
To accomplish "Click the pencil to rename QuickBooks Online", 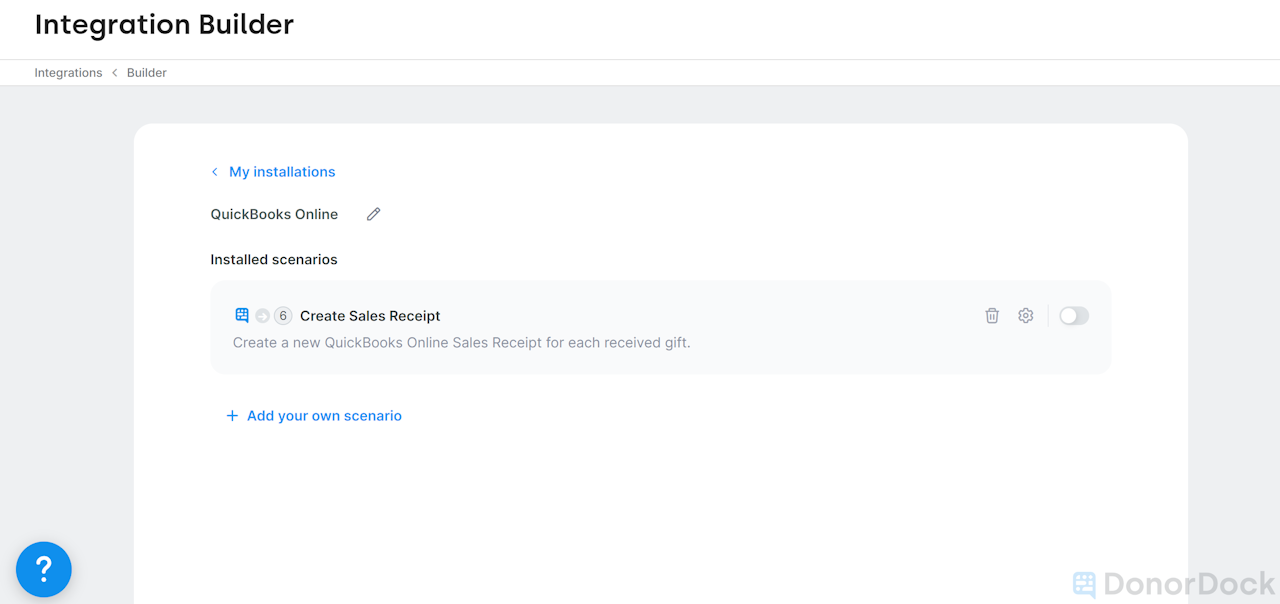I will coord(373,213).
